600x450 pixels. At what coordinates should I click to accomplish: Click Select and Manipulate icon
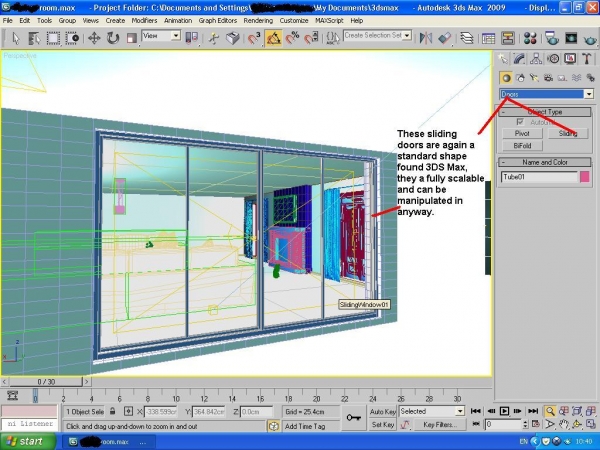pyautogui.click(x=214, y=38)
